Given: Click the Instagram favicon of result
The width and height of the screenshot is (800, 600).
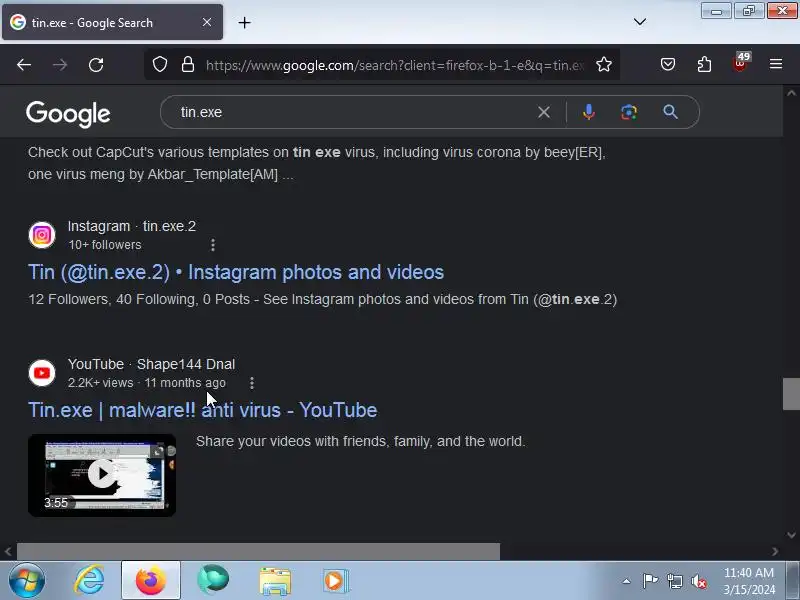Looking at the screenshot, I should [x=42, y=235].
